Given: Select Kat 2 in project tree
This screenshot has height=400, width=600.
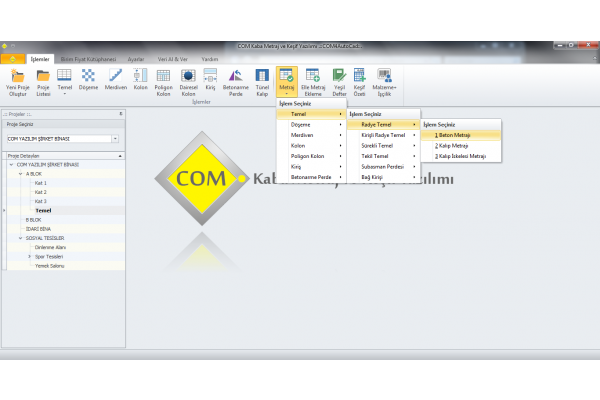Looking at the screenshot, I should [x=41, y=192].
